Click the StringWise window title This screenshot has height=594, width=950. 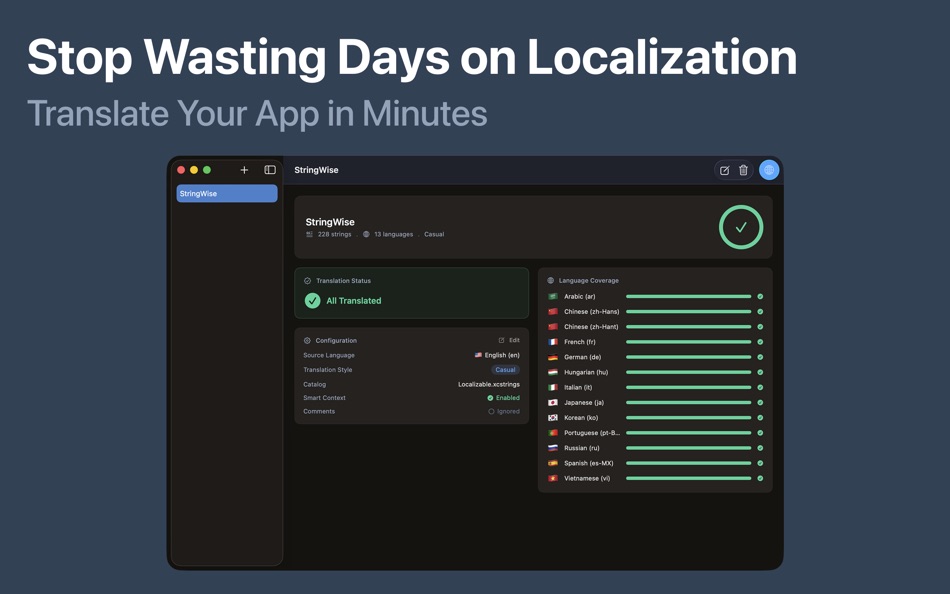point(315,170)
